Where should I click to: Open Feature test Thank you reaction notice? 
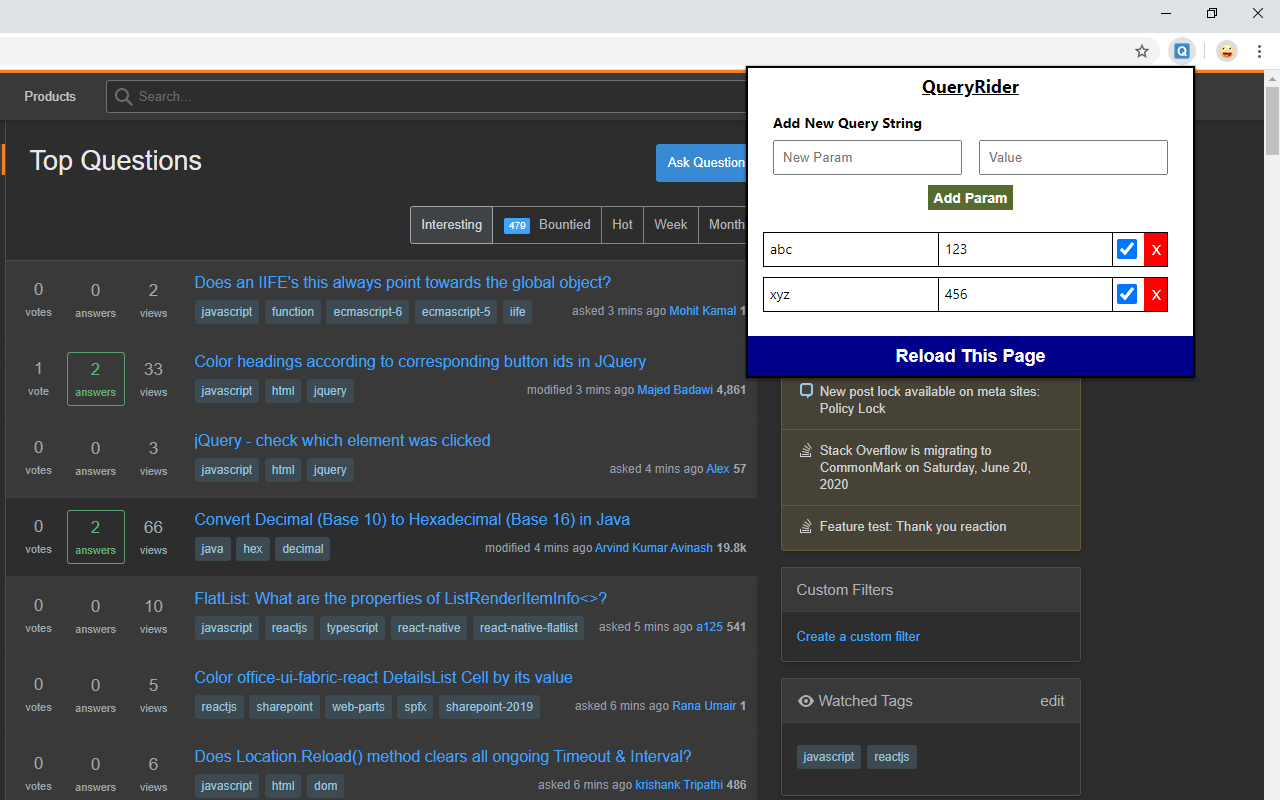tap(913, 527)
